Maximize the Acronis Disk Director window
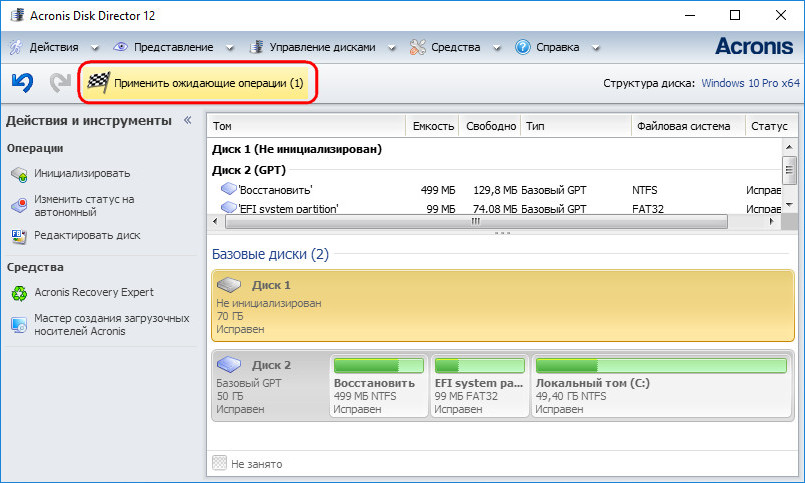This screenshot has width=805, height=483. coord(735,15)
